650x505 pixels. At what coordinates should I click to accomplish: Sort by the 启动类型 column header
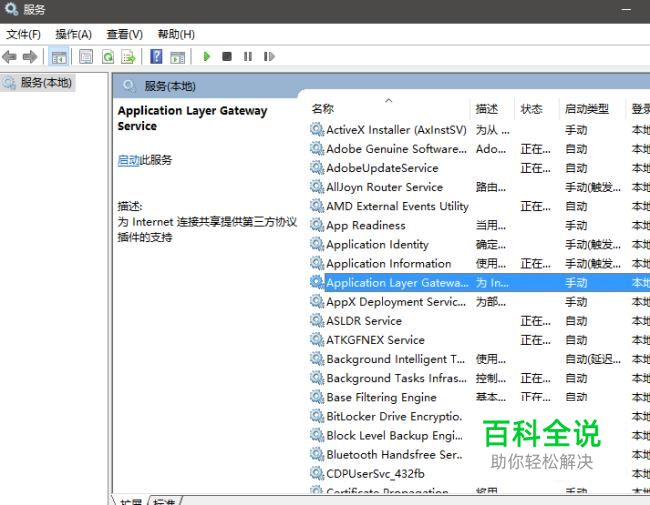[587, 109]
